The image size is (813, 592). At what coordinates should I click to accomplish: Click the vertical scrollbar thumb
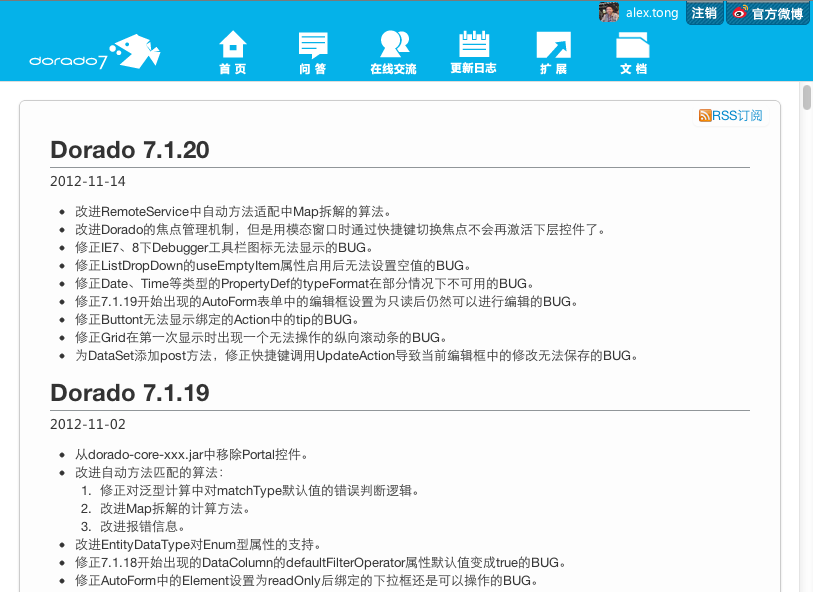[x=806, y=96]
